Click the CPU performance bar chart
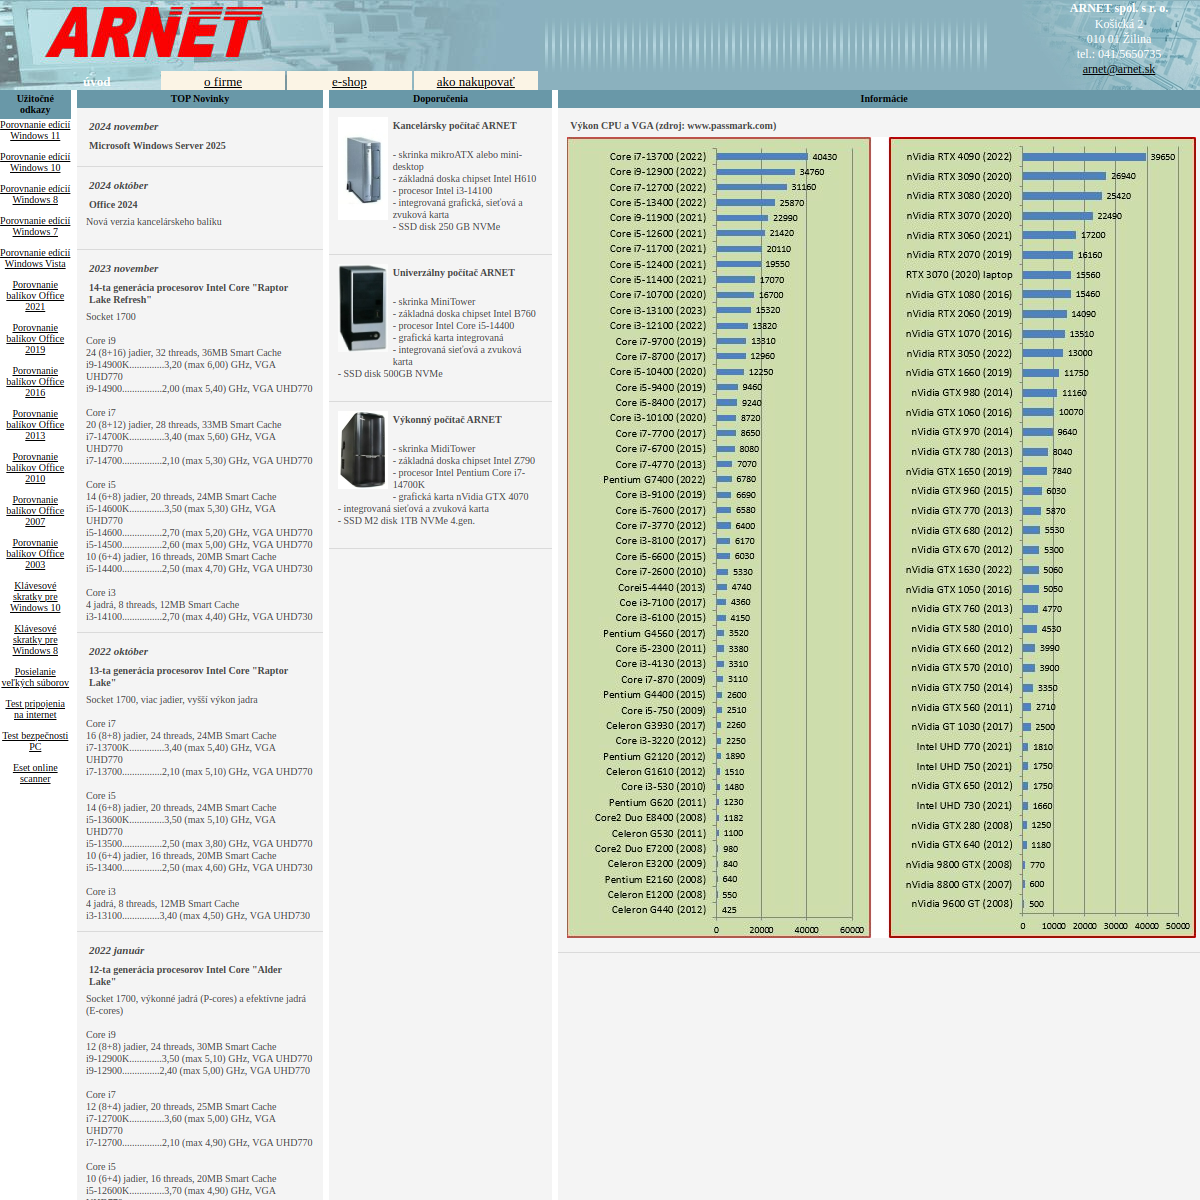This screenshot has width=1200, height=1200. (719, 538)
